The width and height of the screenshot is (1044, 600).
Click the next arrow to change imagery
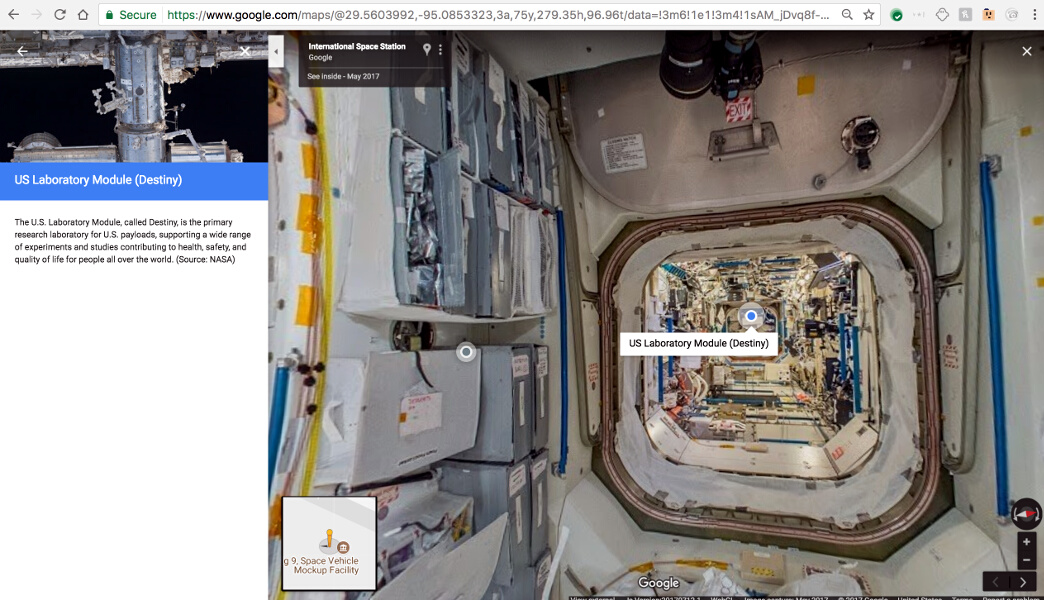click(x=1022, y=581)
